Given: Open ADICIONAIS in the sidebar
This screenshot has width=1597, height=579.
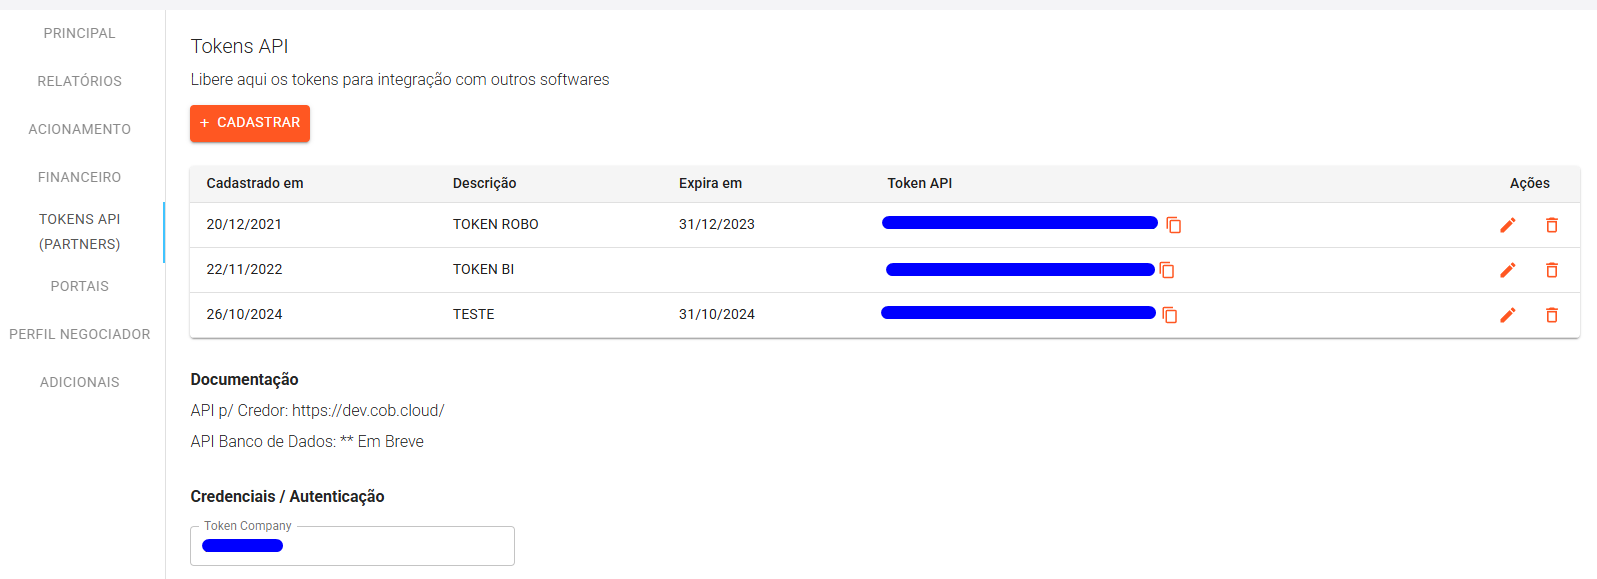Looking at the screenshot, I should click(80, 382).
